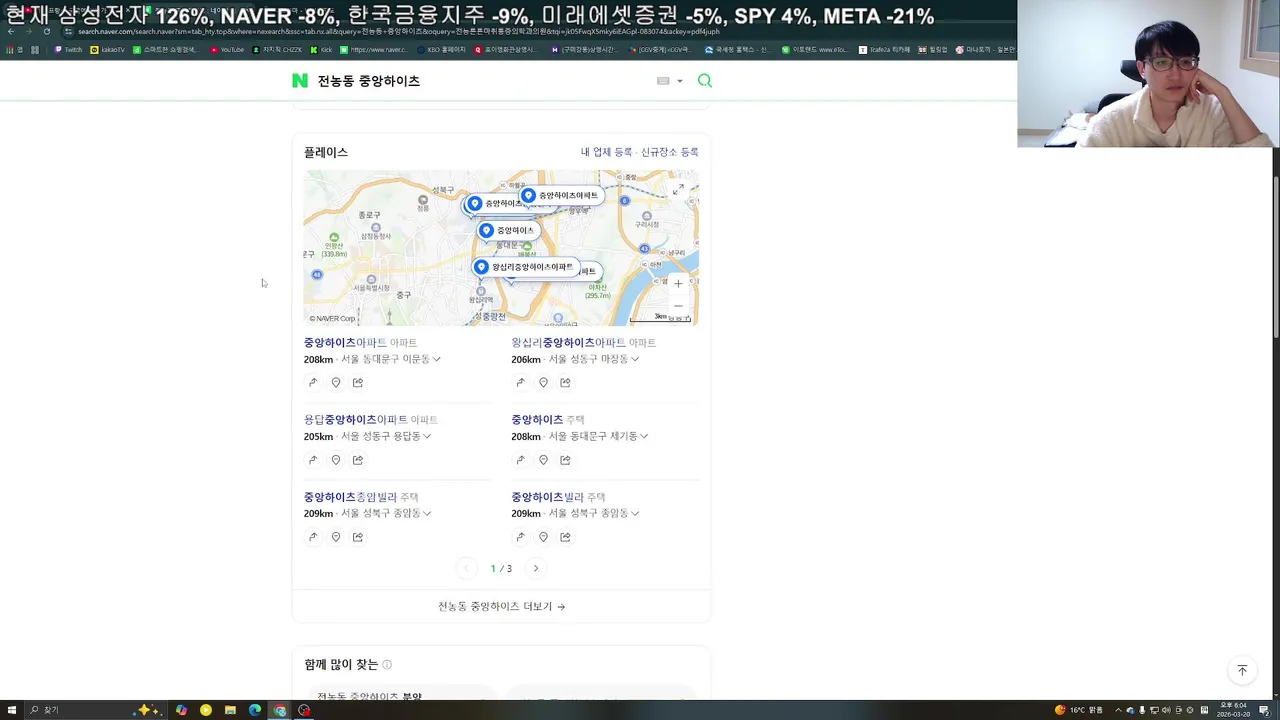The width and height of the screenshot is (1280, 720).
Task: Get directions to 중앙하이츠빌라
Action: pos(520,537)
